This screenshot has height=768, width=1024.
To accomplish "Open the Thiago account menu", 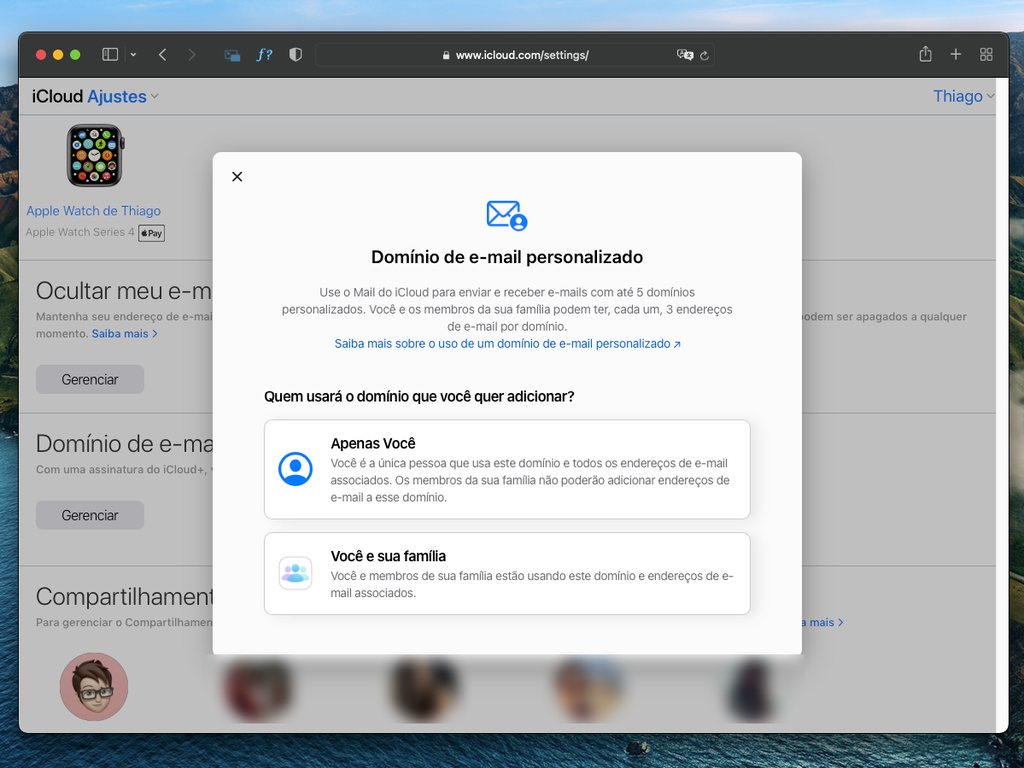I will tap(964, 97).
